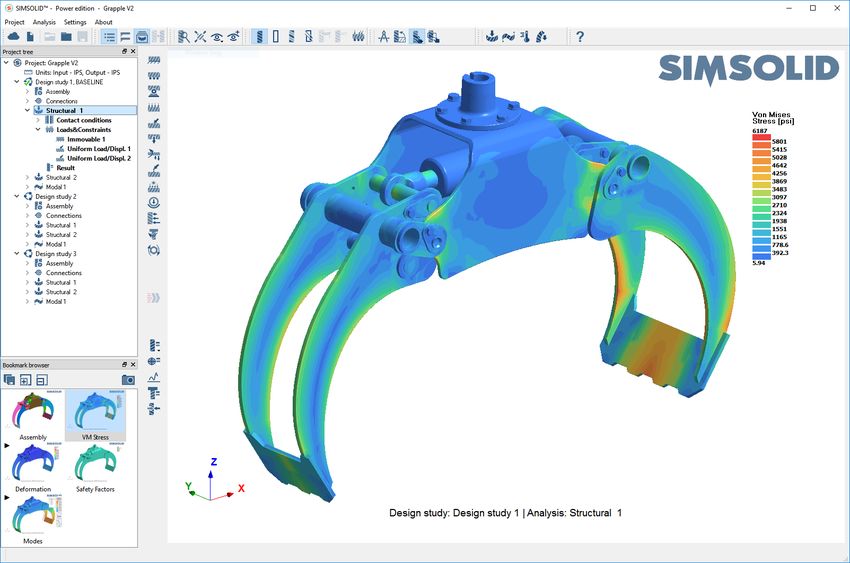Screen dimensions: 850x563
Task: Click the green 2710 legend color band
Action: coord(761,201)
